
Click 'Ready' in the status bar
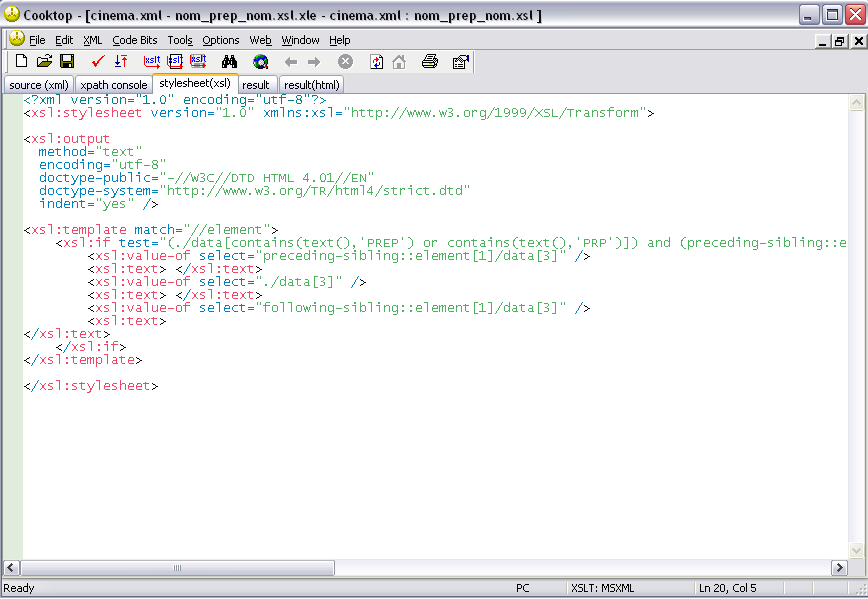coord(19,588)
